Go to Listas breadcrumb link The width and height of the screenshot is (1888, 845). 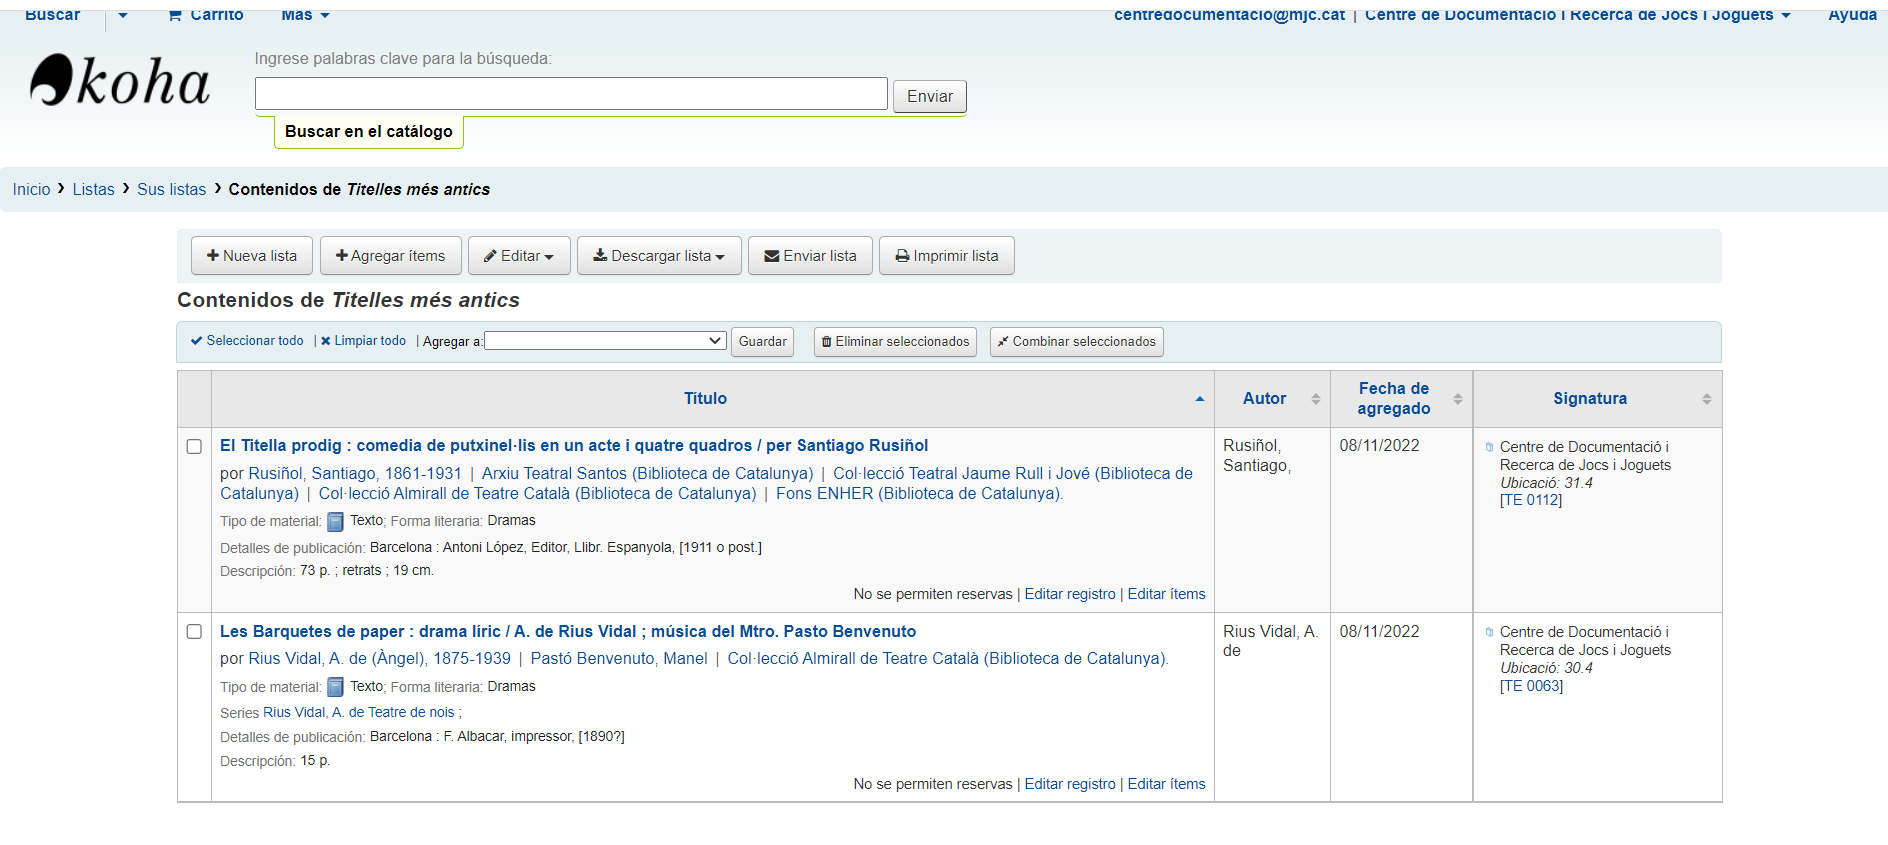point(93,189)
